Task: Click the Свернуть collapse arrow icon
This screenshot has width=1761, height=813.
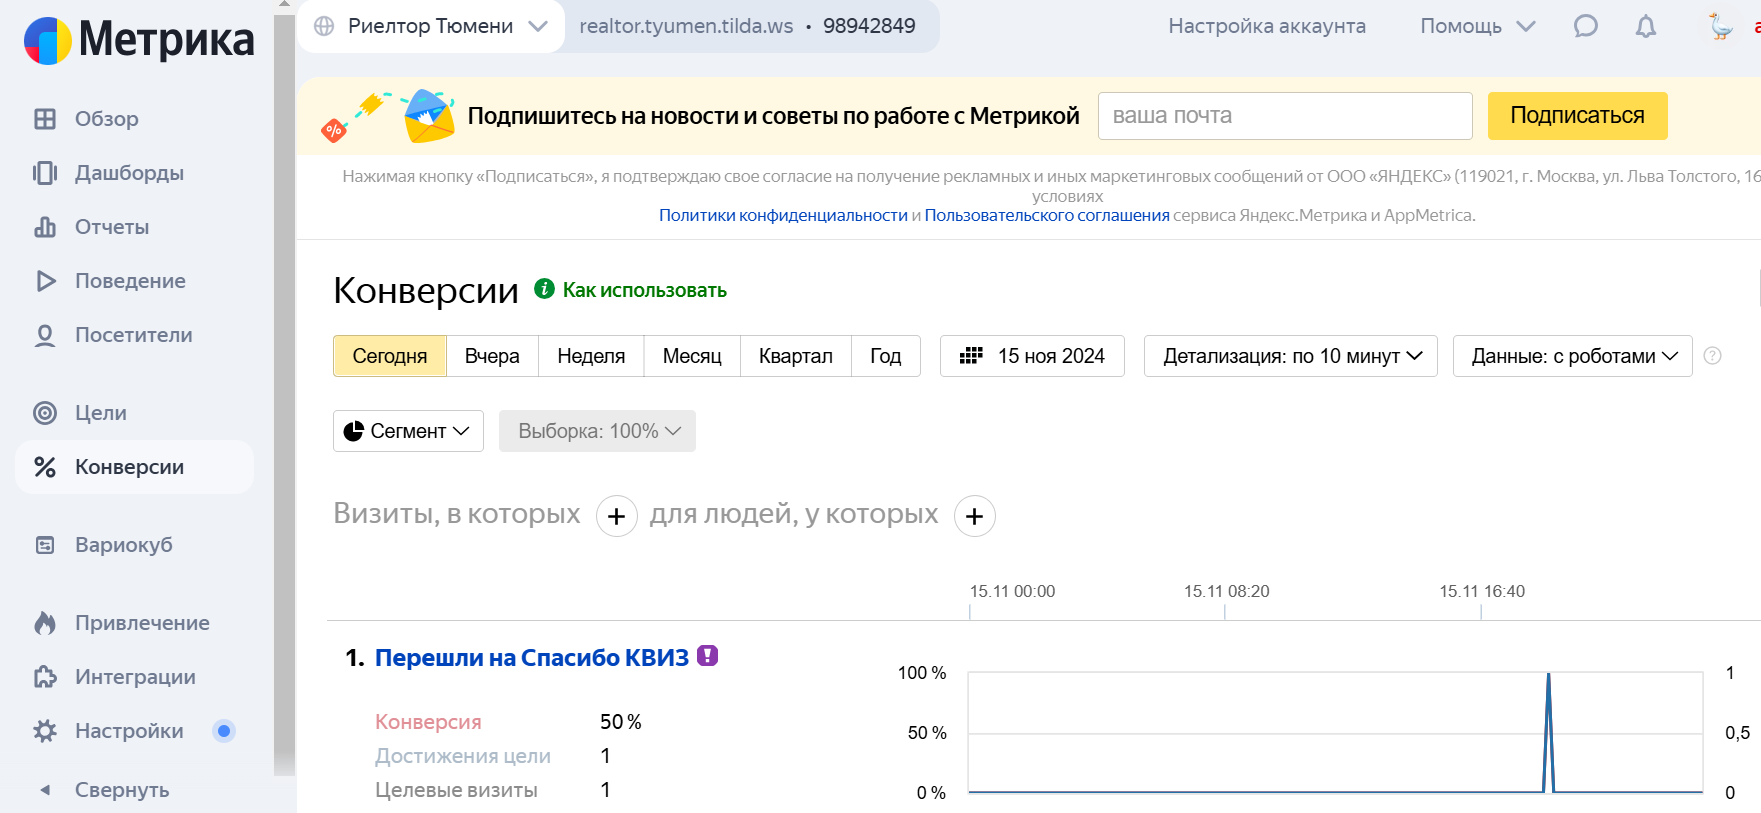Action: (45, 790)
